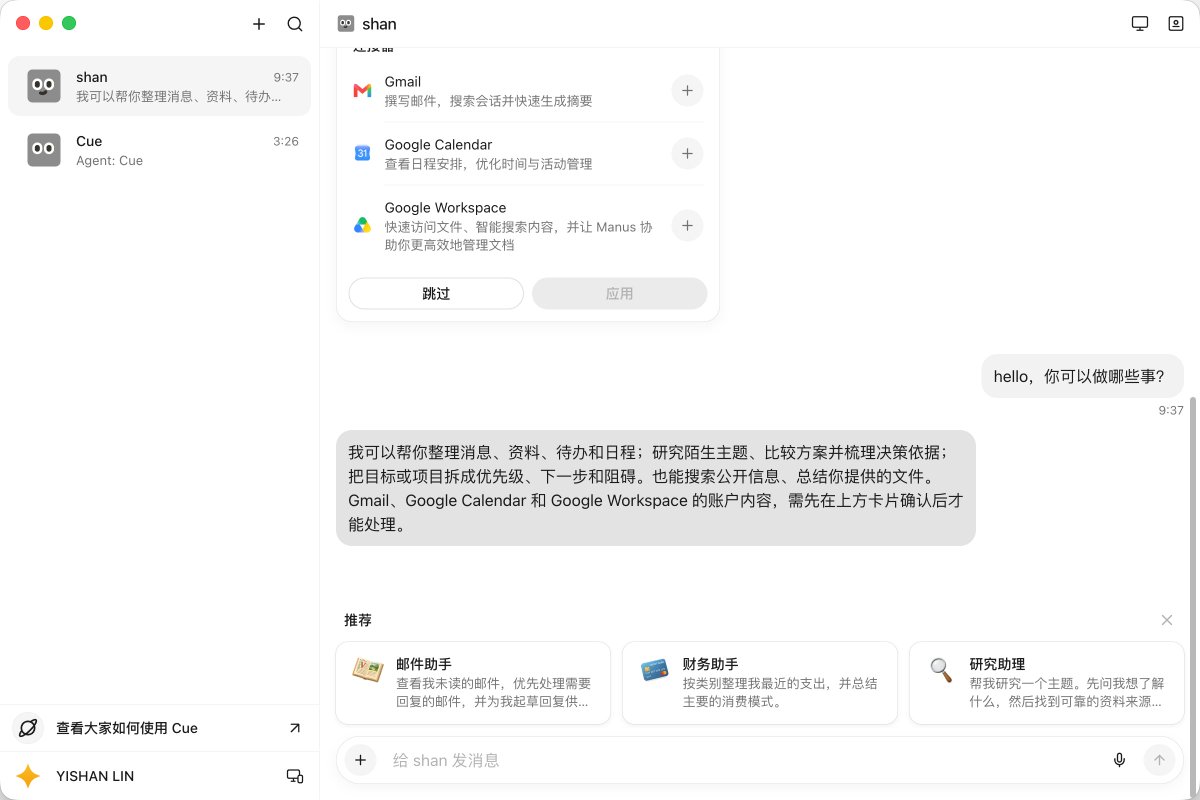This screenshot has width=1200, height=800.
Task: Click the Google Calendar title text
Action: coord(438,145)
